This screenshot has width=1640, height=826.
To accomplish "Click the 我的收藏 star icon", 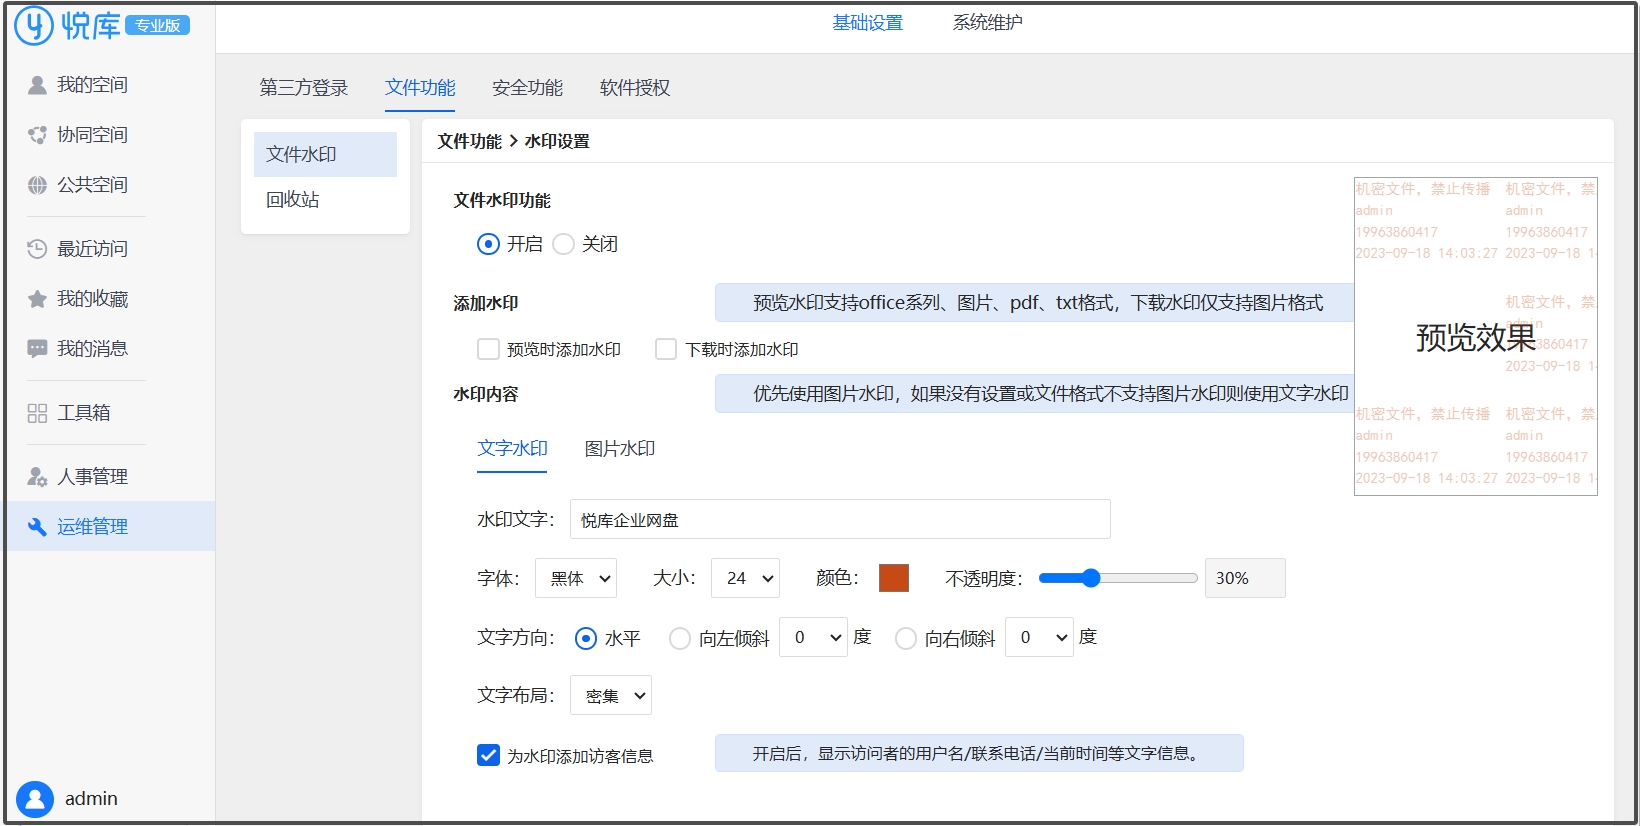I will pos(37,299).
